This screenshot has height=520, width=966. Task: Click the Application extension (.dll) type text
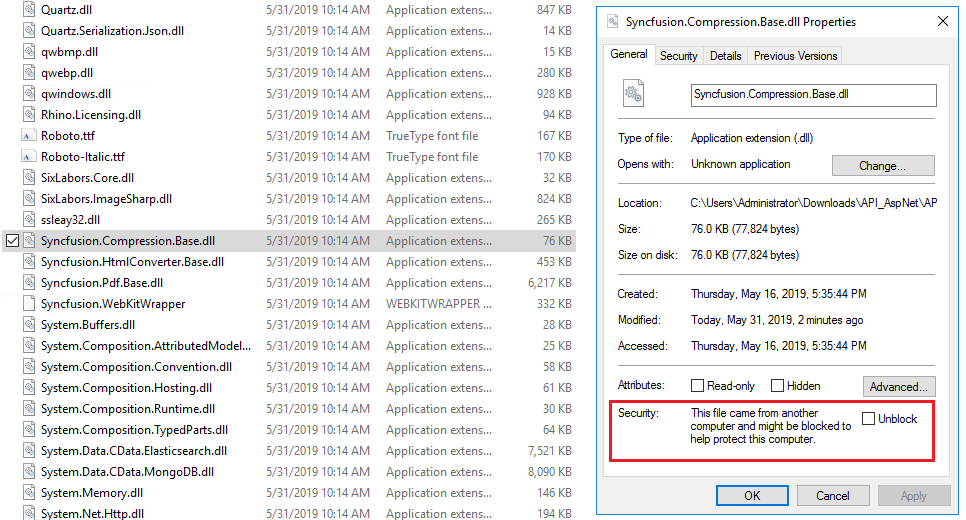(752, 138)
